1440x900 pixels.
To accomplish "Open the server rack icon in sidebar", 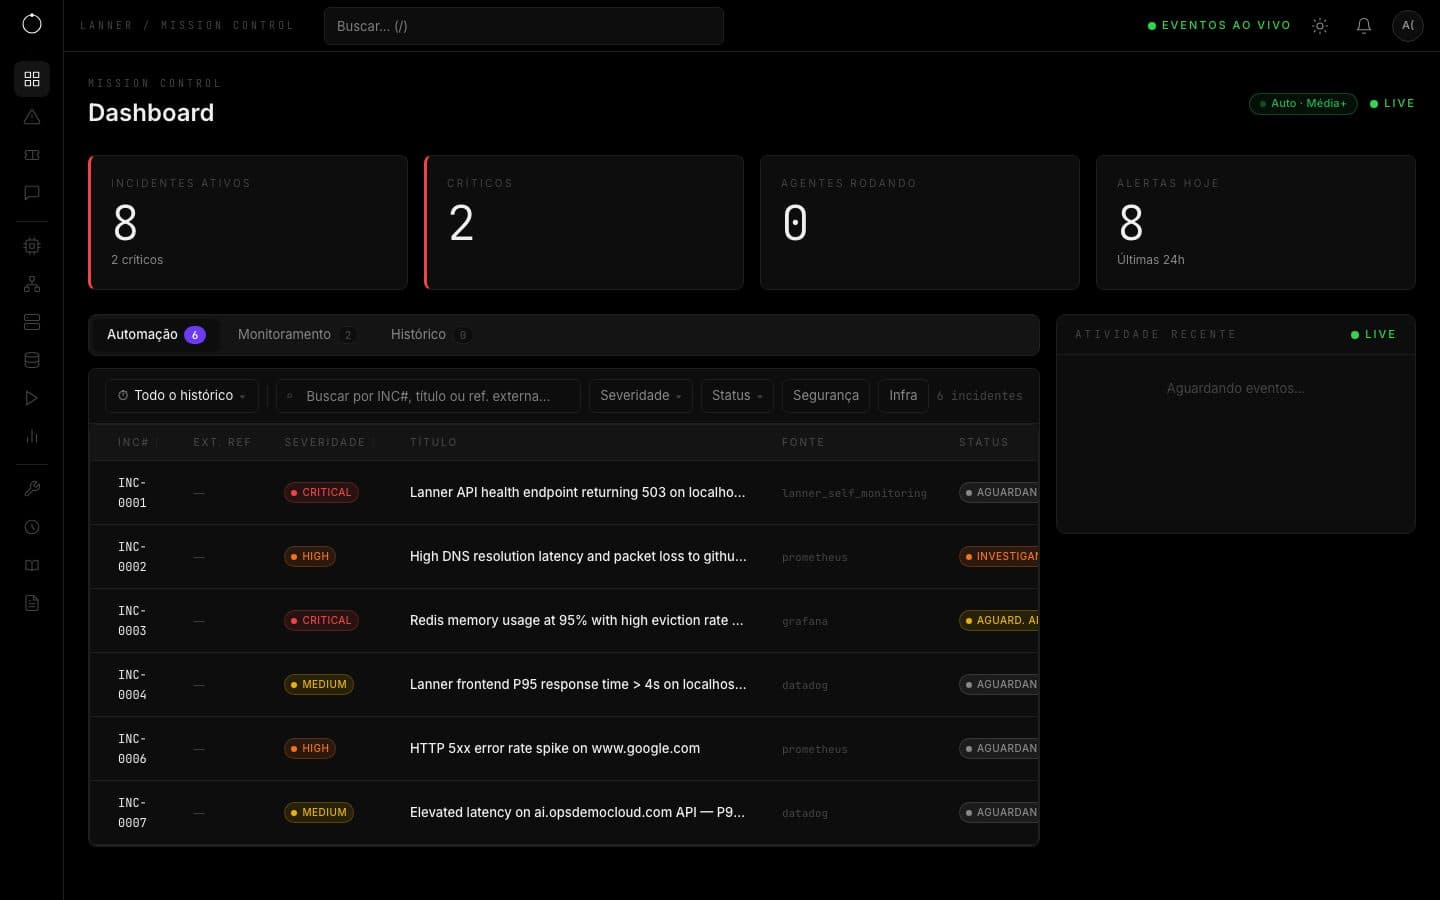I will coord(32,322).
